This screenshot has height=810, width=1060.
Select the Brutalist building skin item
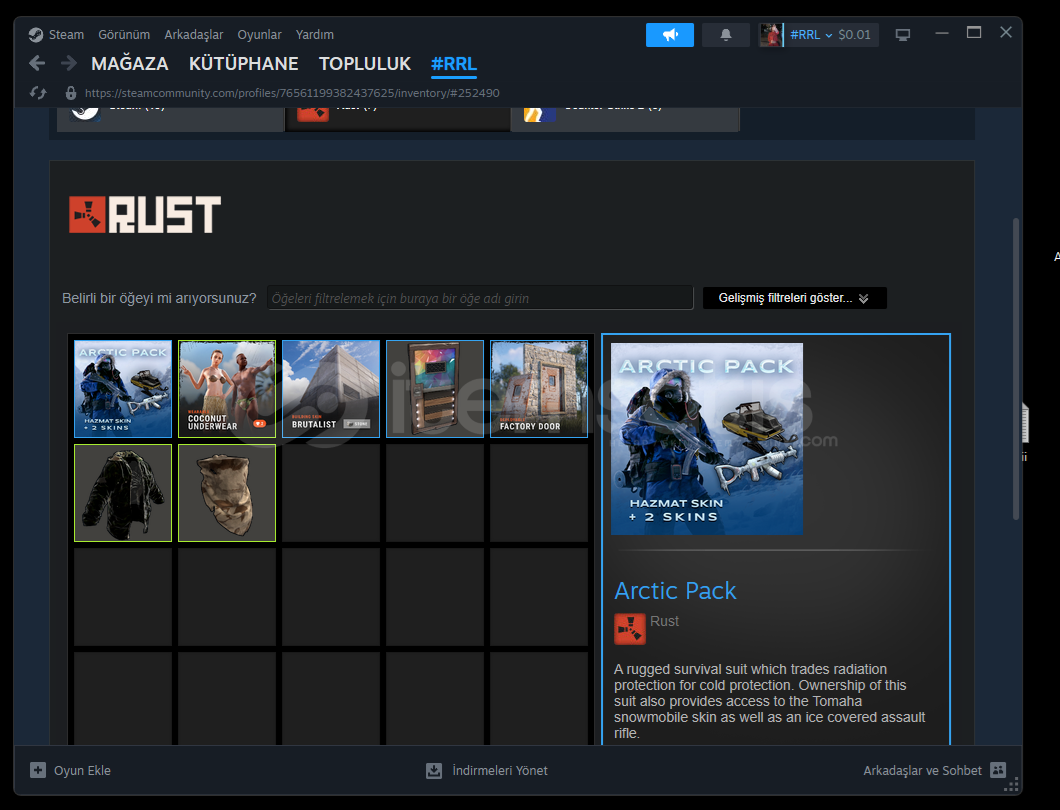pyautogui.click(x=331, y=389)
